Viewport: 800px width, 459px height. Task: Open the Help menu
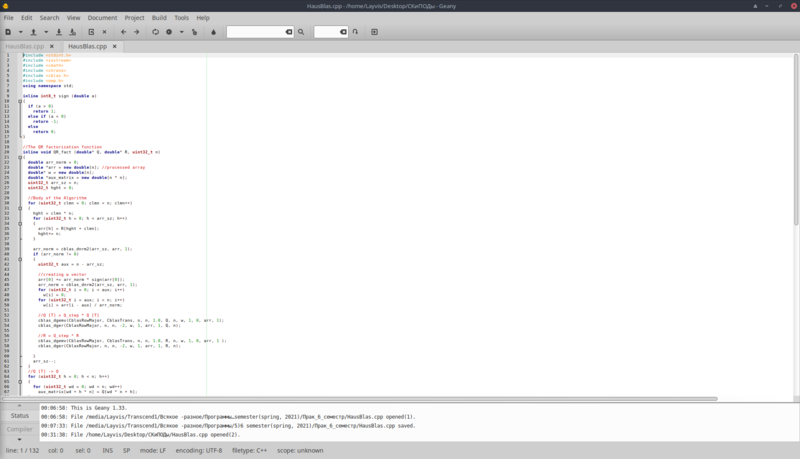tap(203, 17)
